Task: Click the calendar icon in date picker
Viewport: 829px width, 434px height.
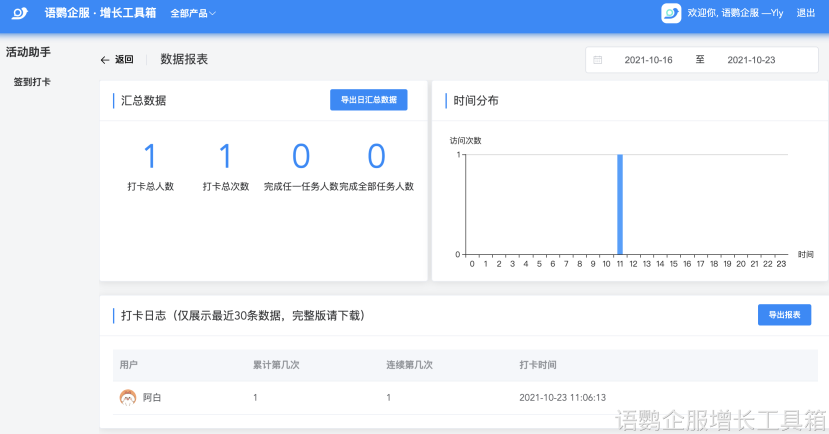Action: coord(598,60)
